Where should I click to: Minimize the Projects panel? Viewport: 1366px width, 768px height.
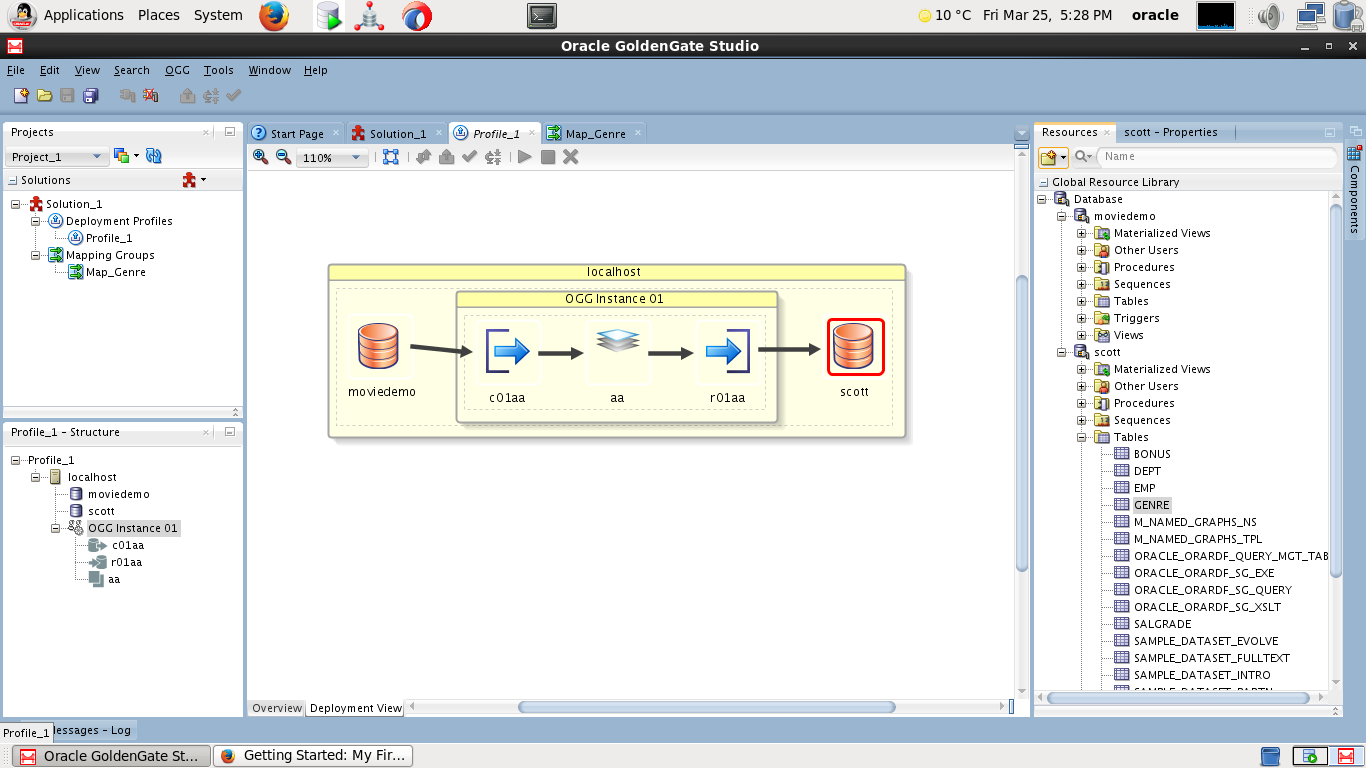click(229, 132)
